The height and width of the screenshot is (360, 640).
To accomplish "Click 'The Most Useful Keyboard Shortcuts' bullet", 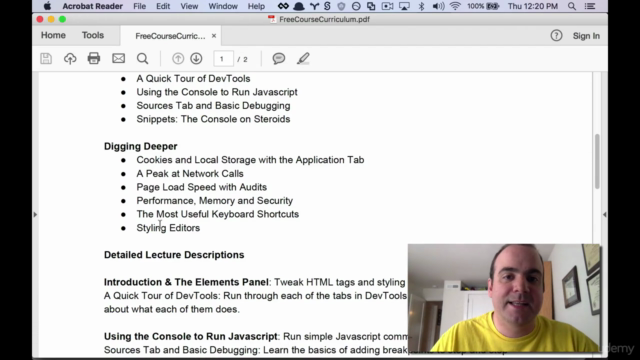I will click(x=218, y=214).
